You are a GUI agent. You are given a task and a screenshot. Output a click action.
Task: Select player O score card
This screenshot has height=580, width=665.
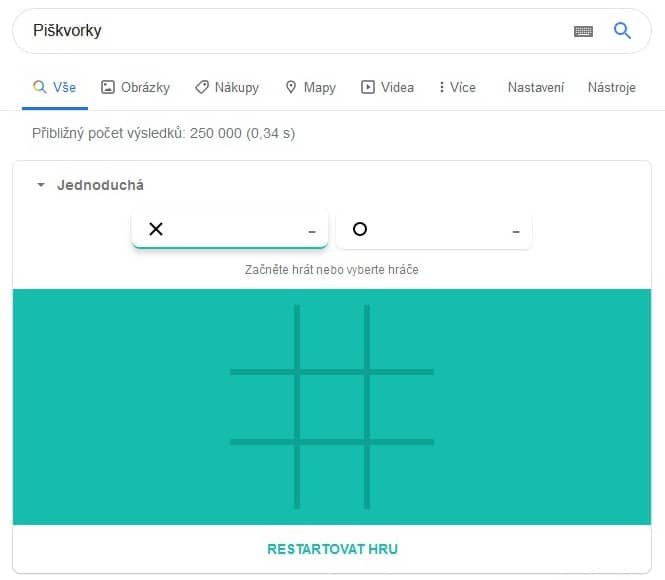tap(433, 230)
